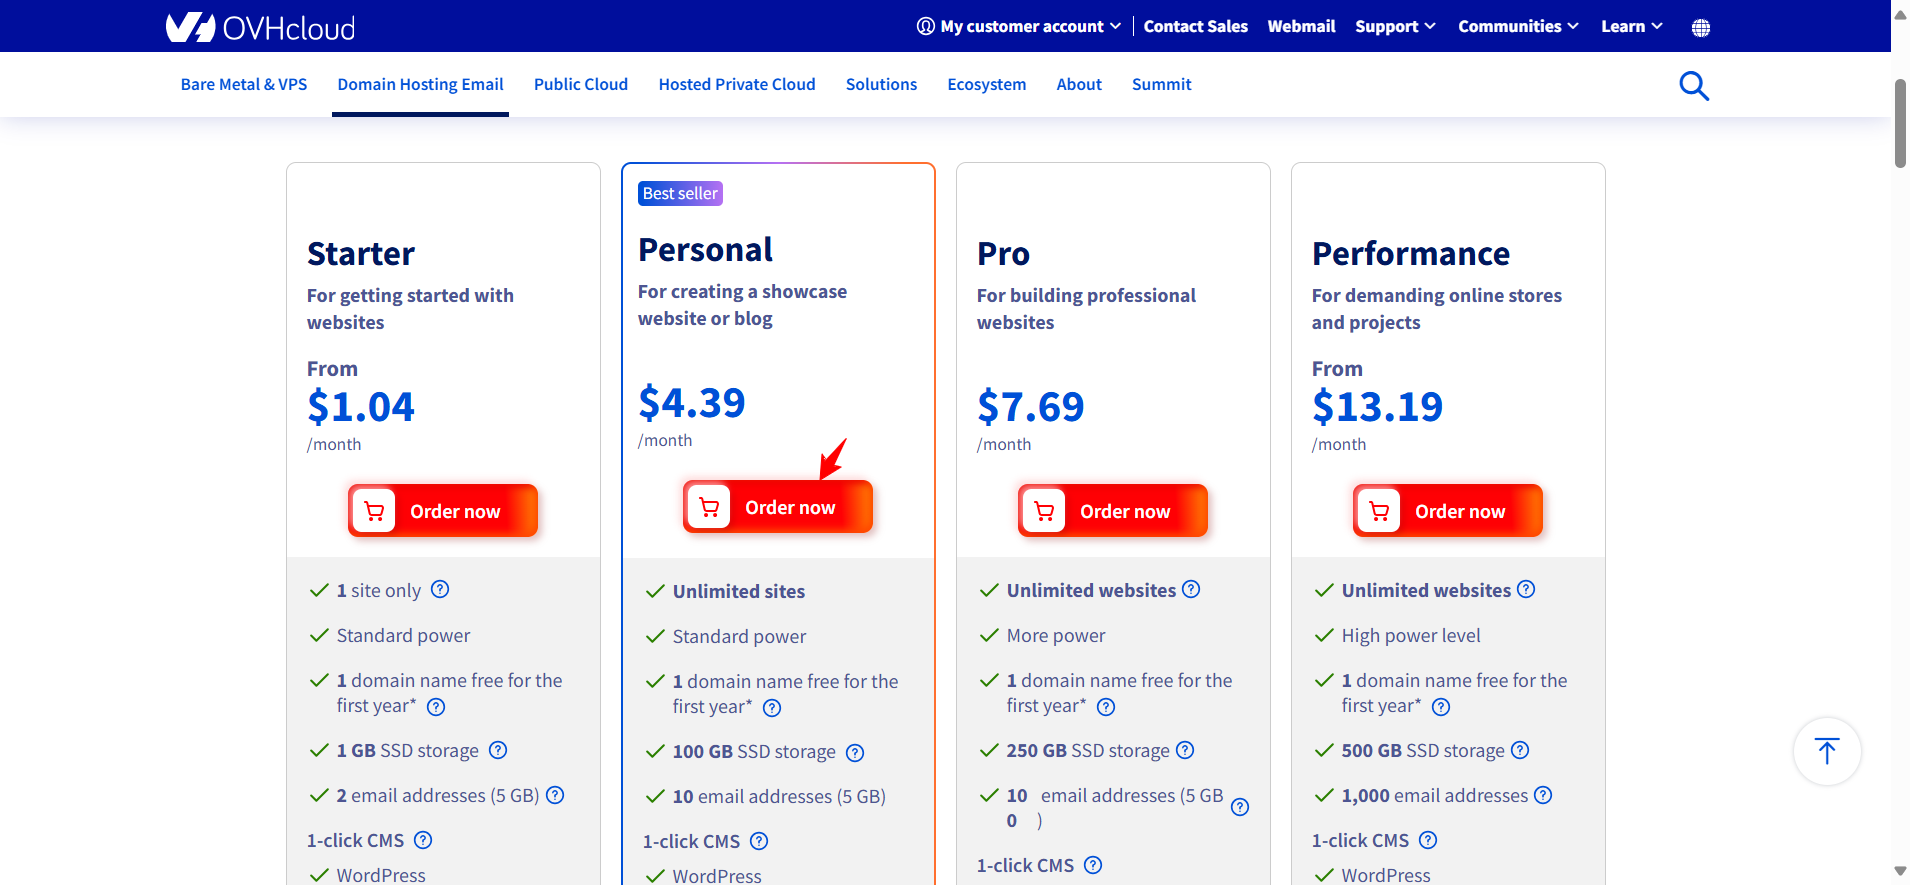
Task: Click help icon beside '1 GB SSD storage'
Action: coord(498,750)
